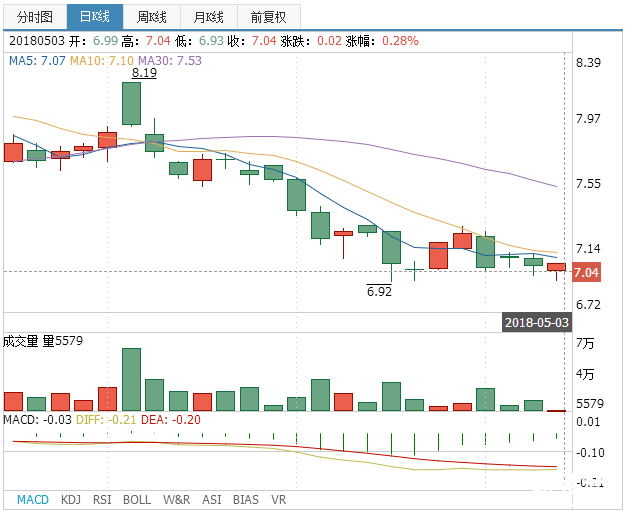
Task: Click the MA5: 7.07 legend text
Action: coord(37,61)
